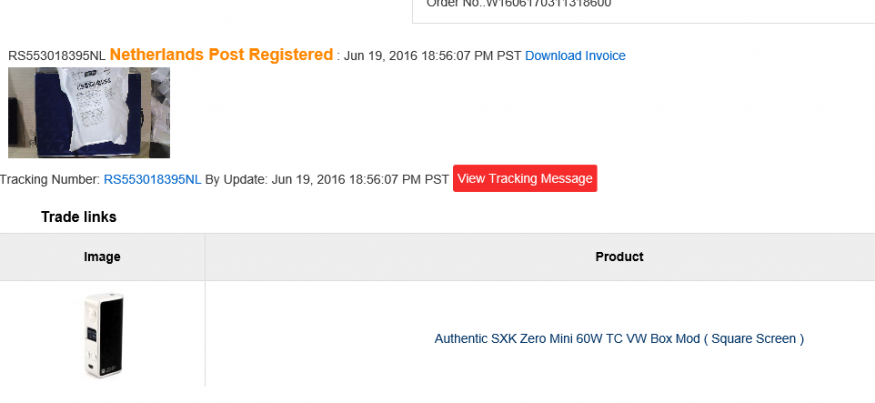Click the Netherlands Post Registered carrier name
Image resolution: width=875 pixels, height=403 pixels.
pyautogui.click(x=221, y=54)
